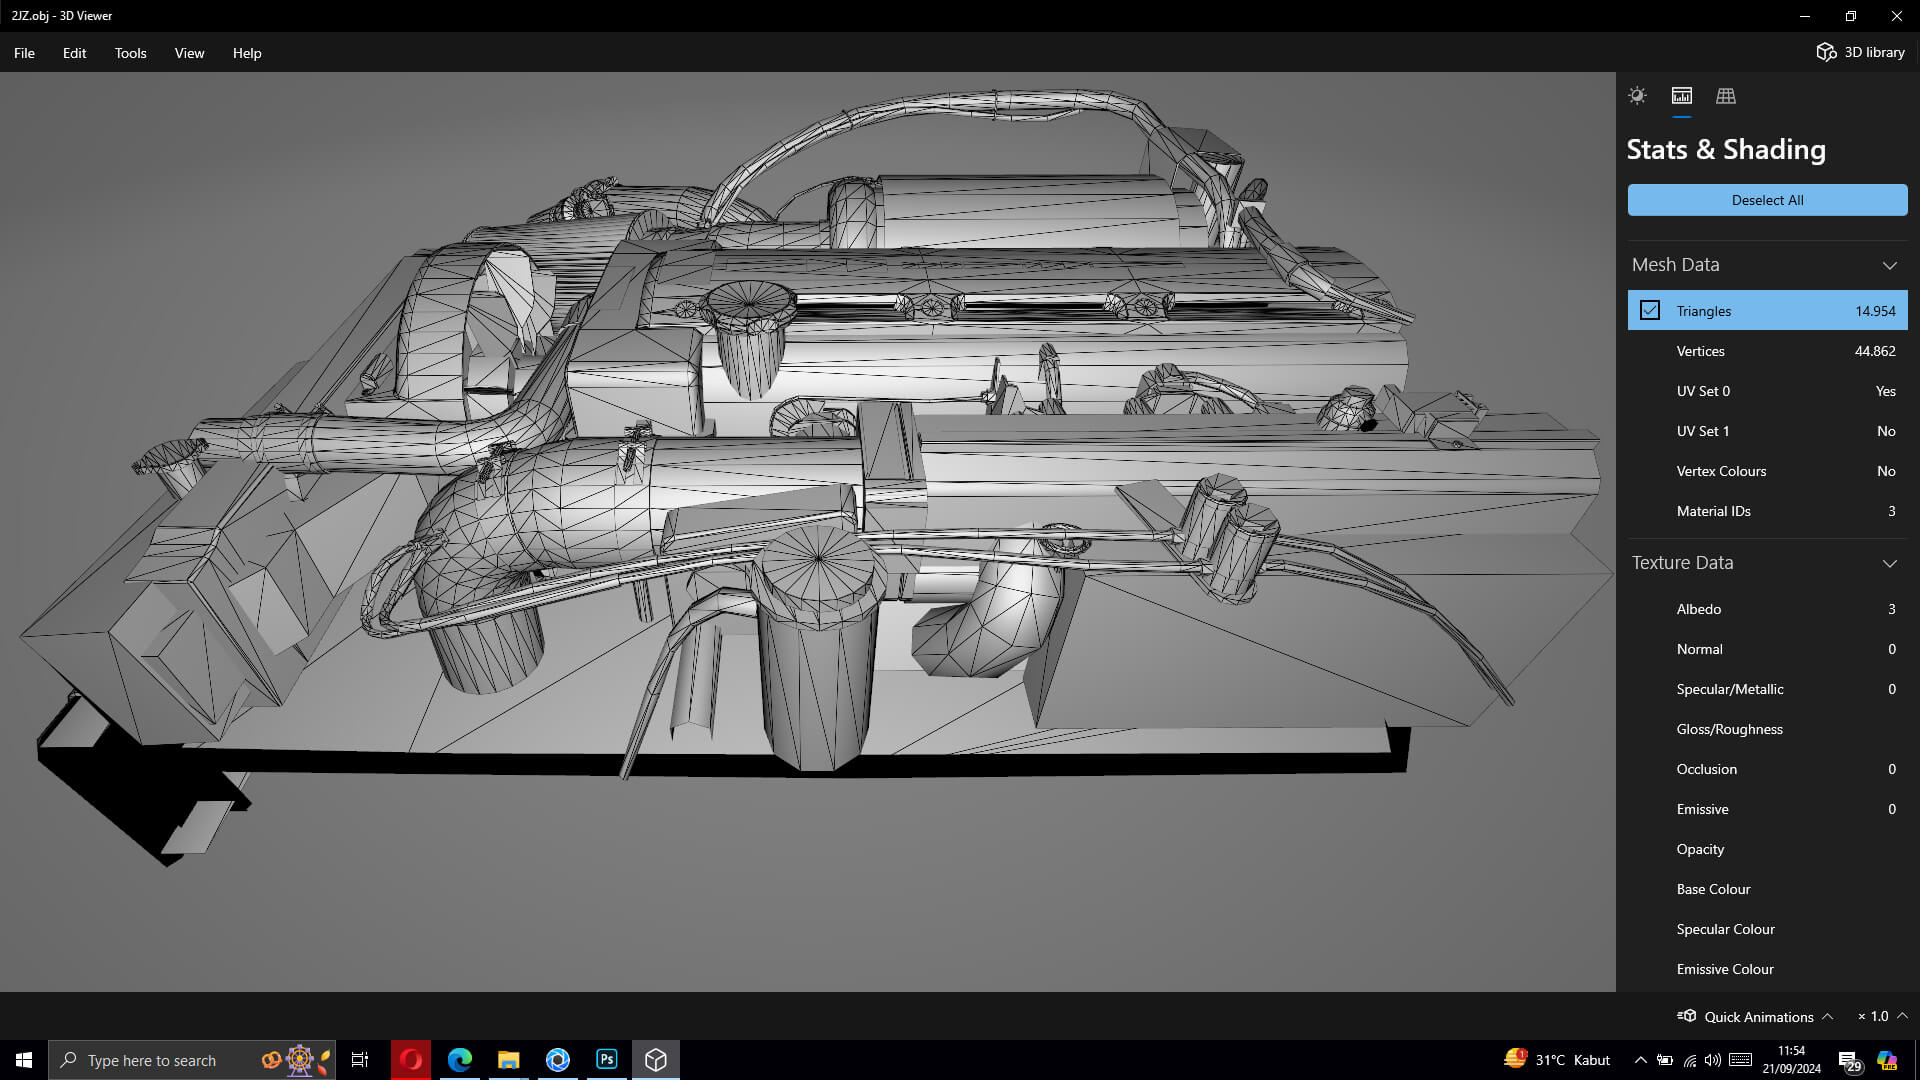This screenshot has height=1080, width=1920.
Task: Click the Deselect All button
Action: (1767, 200)
